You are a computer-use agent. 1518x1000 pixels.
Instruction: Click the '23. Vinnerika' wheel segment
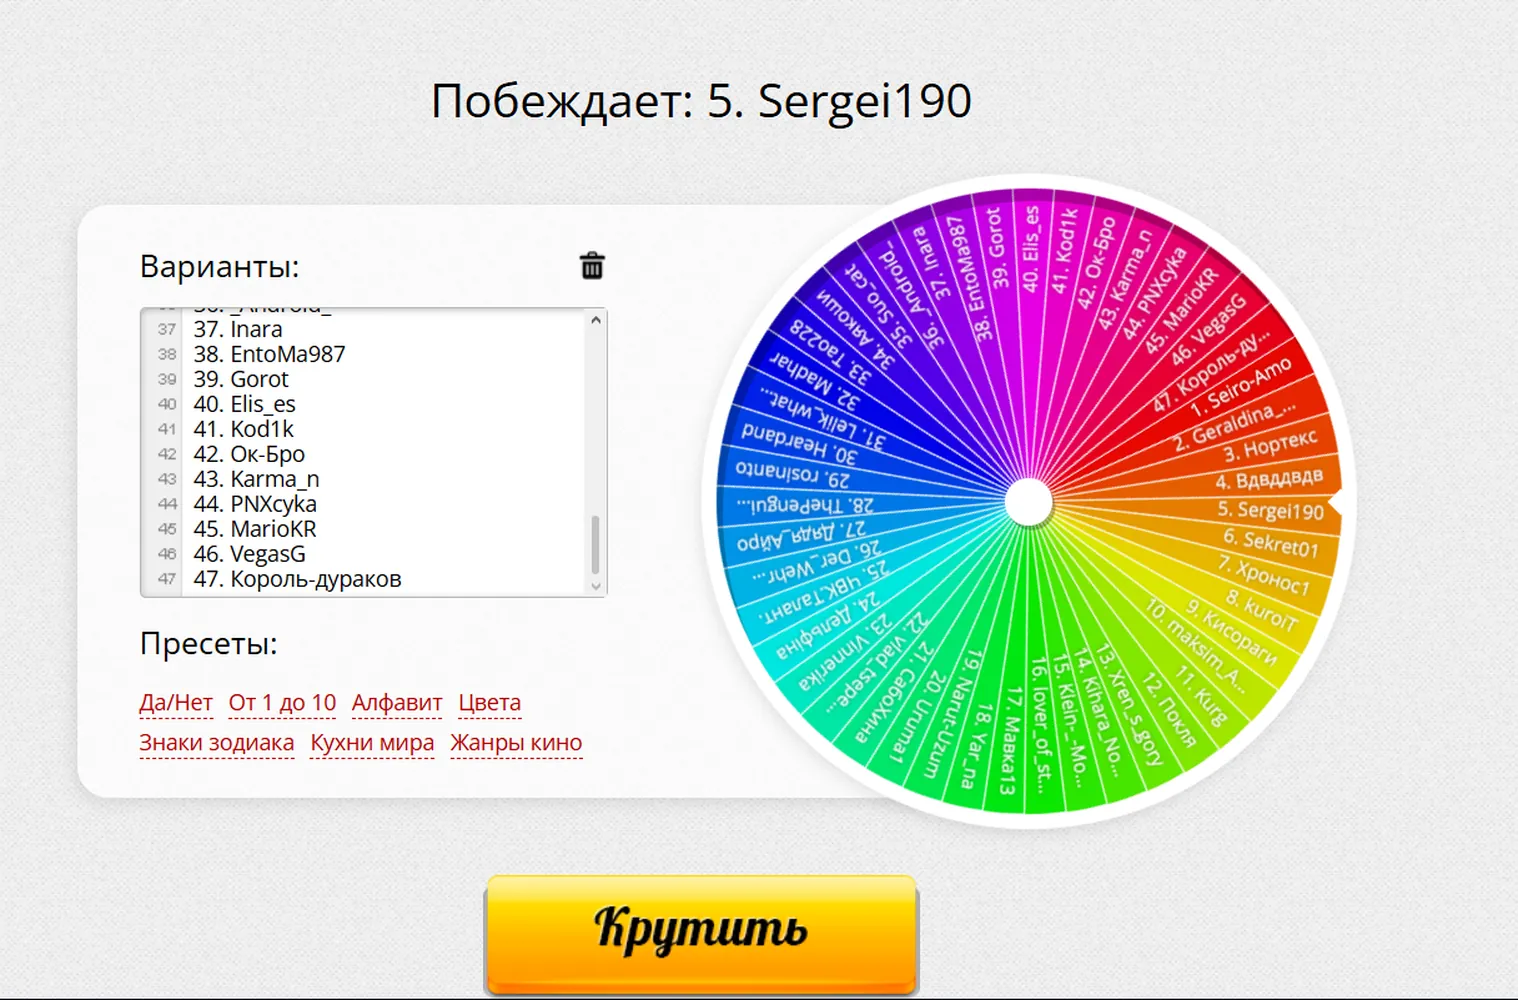[845, 651]
